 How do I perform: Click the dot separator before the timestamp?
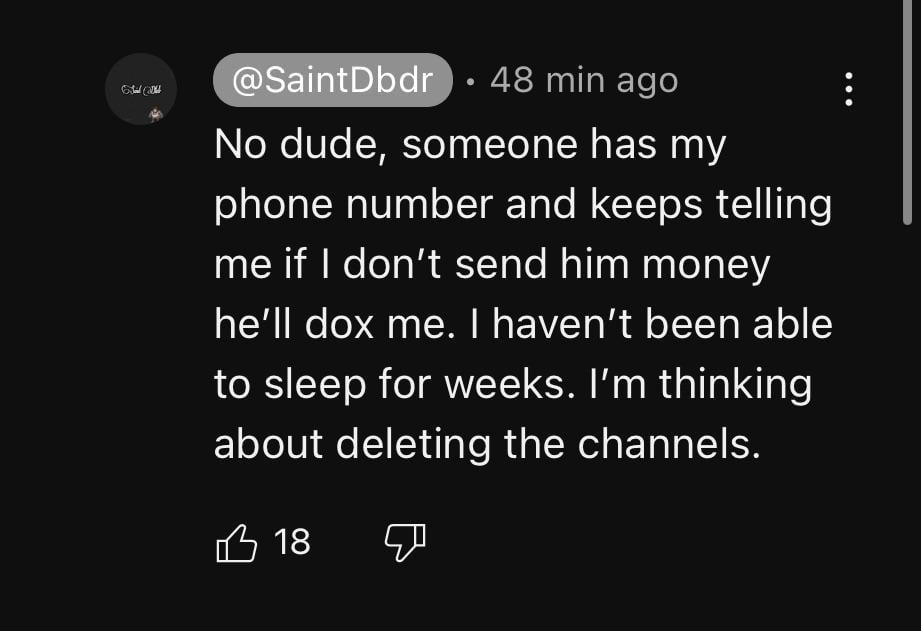pyautogui.click(x=471, y=81)
